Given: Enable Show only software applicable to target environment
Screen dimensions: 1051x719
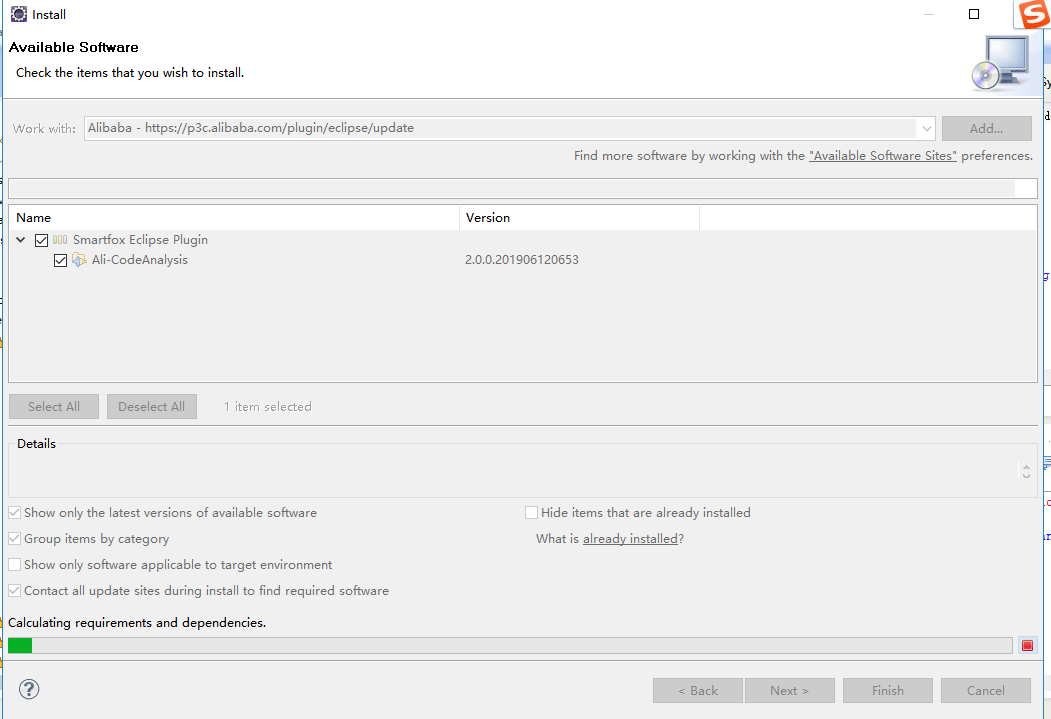Looking at the screenshot, I should point(14,565).
